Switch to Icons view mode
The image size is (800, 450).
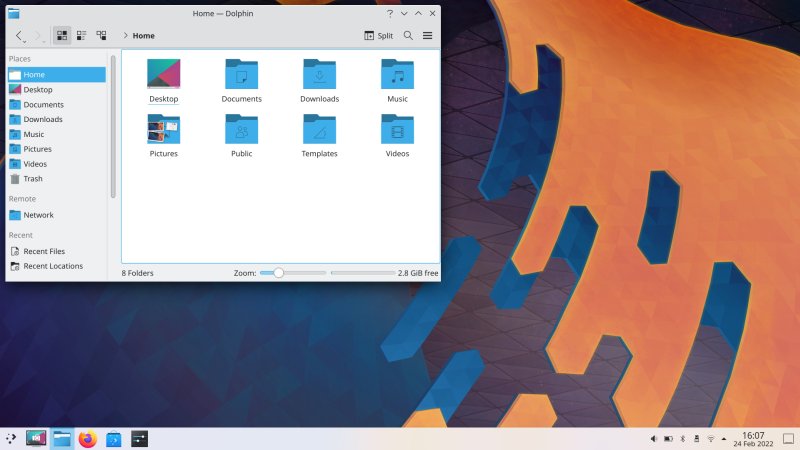click(62, 35)
